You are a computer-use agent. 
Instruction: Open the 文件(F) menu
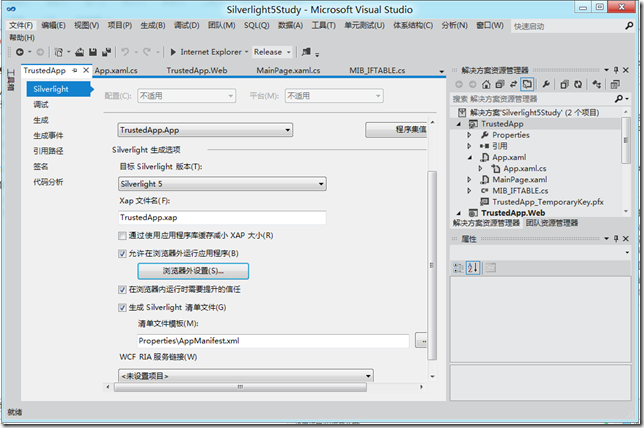point(21,25)
